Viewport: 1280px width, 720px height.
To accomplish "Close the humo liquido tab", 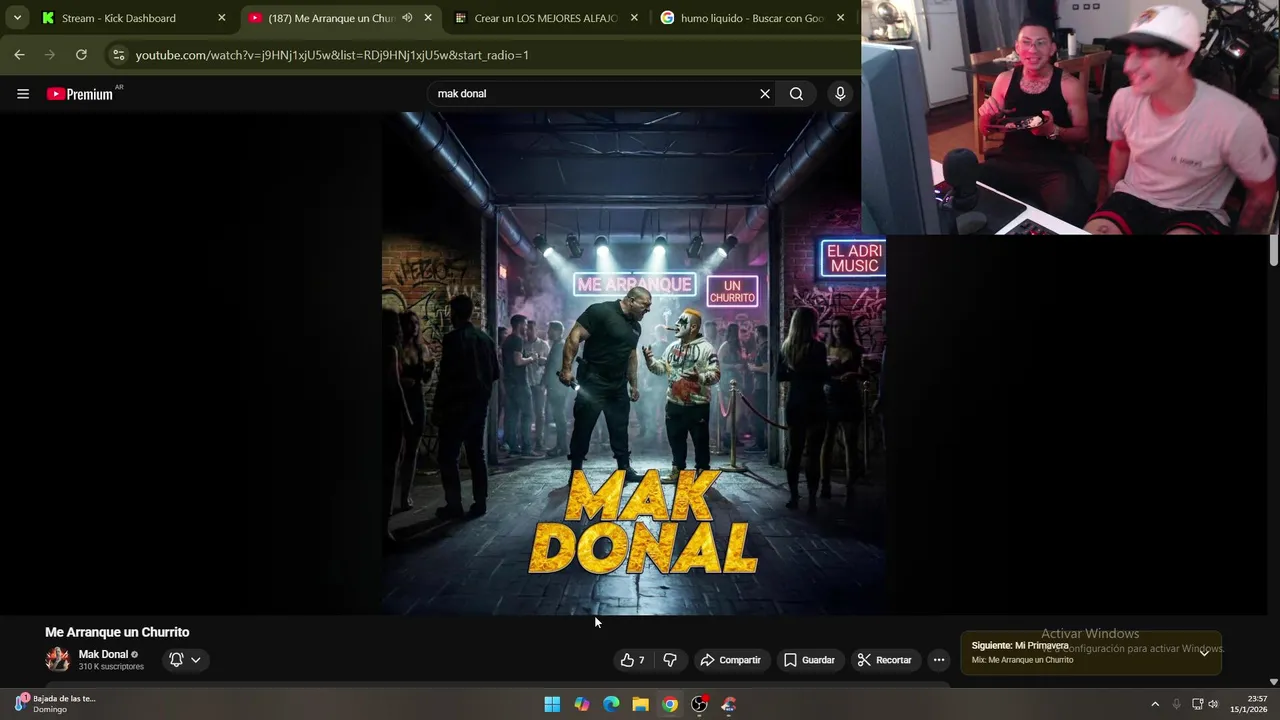I will point(840,18).
